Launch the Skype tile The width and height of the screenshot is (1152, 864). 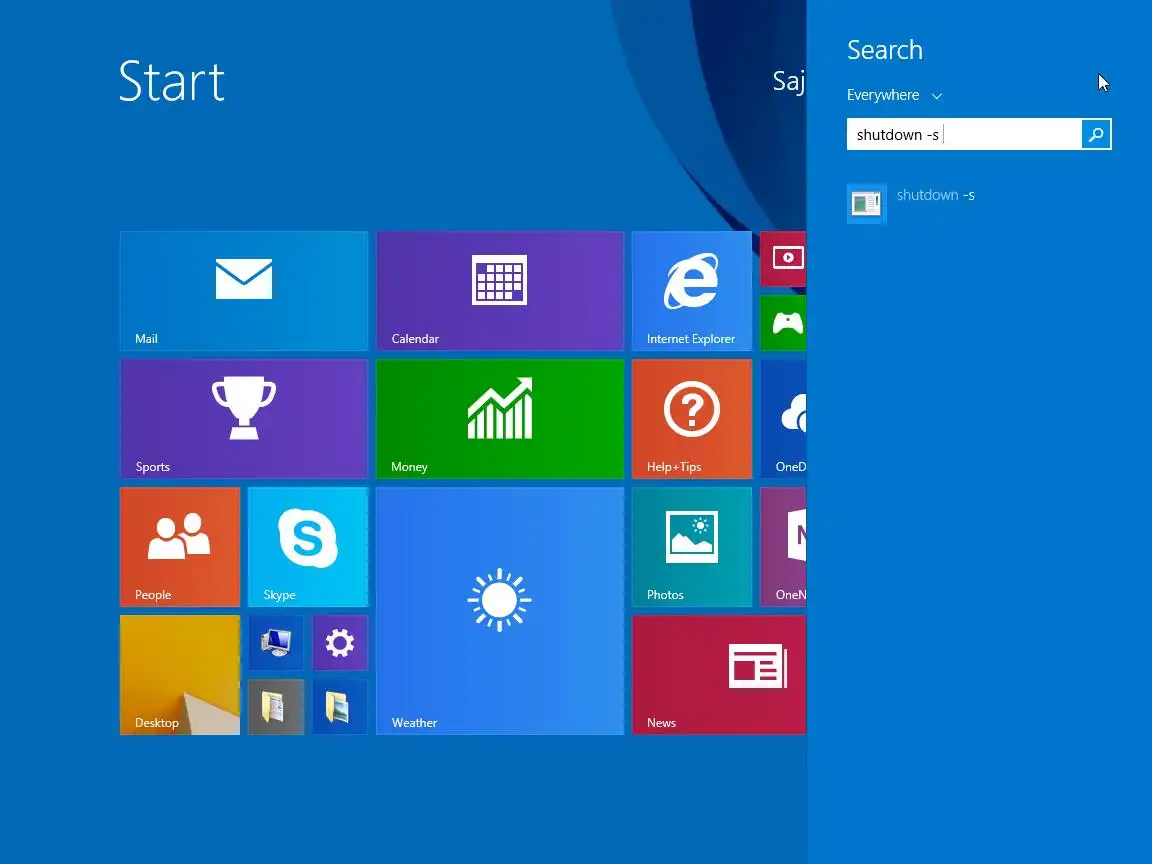click(x=308, y=547)
